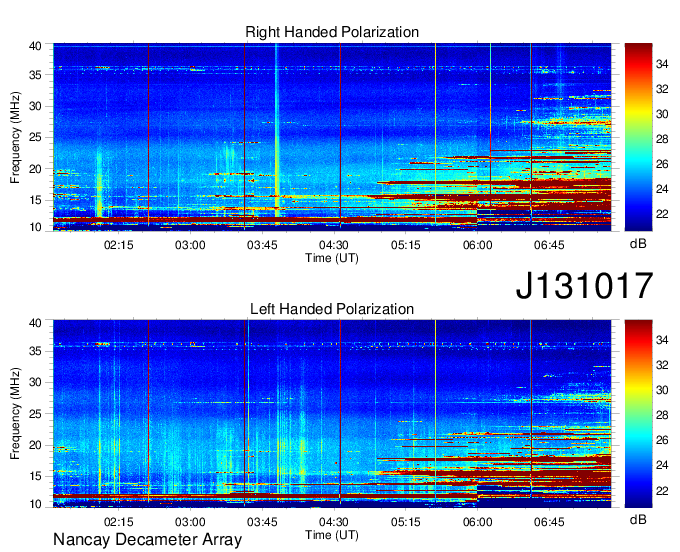Click the 35 MHz tick on the Right Handed plot
The width and height of the screenshot is (680, 552).
(35, 75)
